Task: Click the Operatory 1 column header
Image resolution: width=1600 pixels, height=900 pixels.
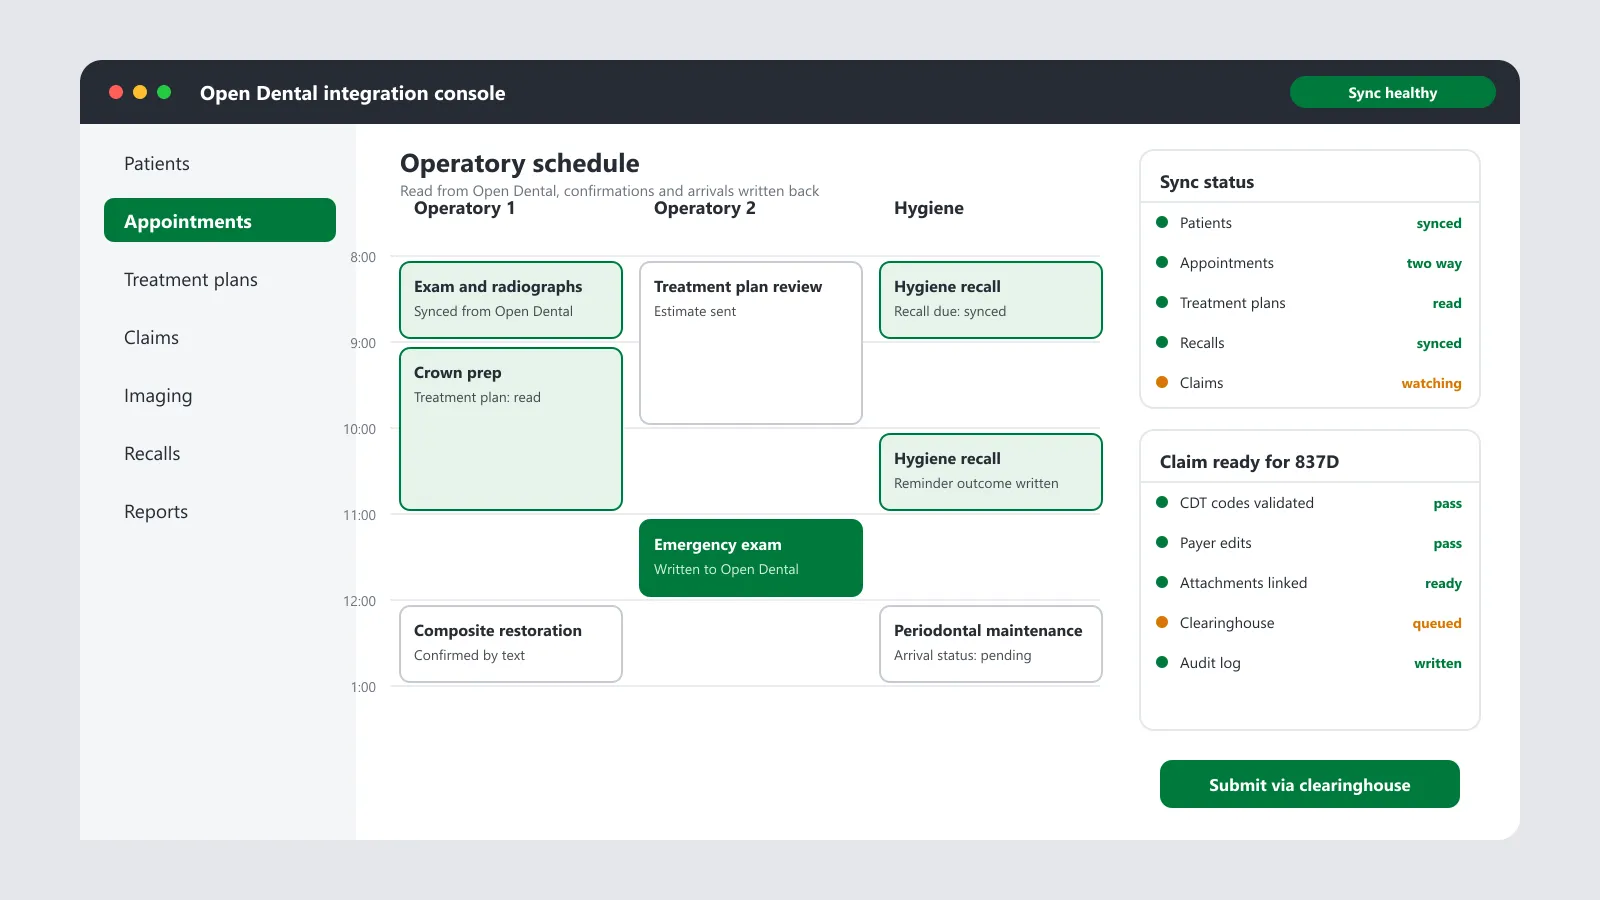Action: [464, 208]
